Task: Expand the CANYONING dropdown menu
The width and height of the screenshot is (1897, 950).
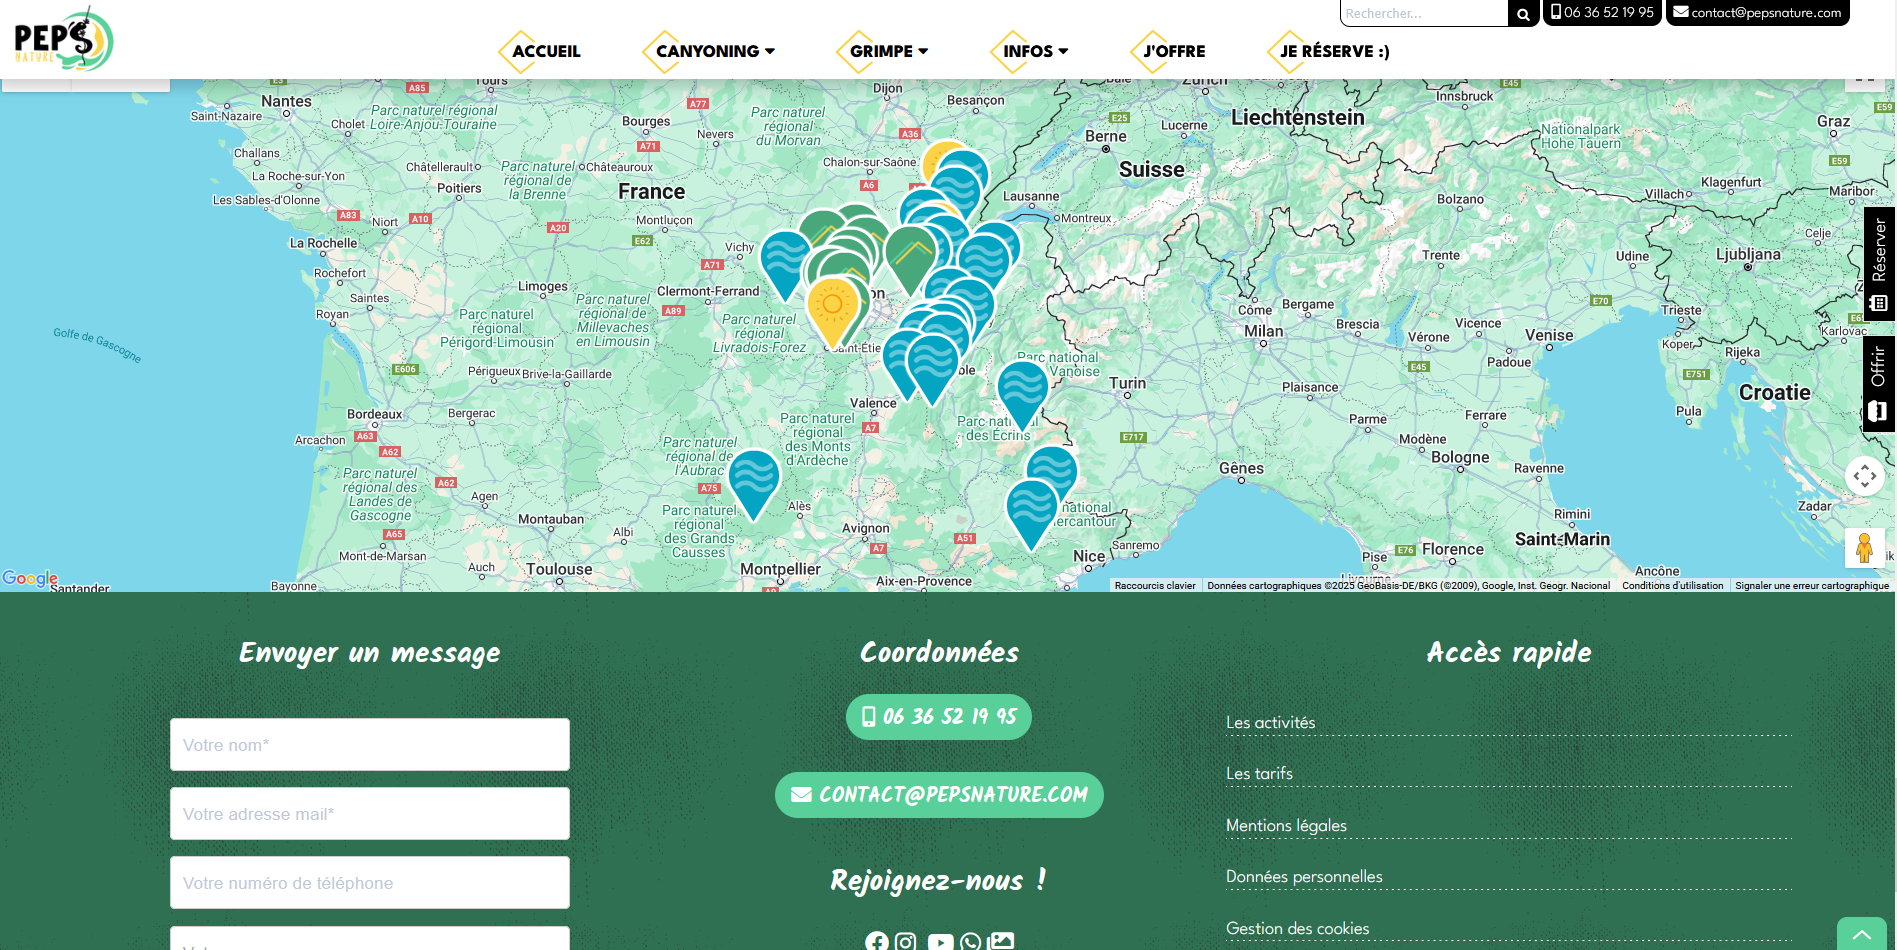Action: tap(714, 51)
